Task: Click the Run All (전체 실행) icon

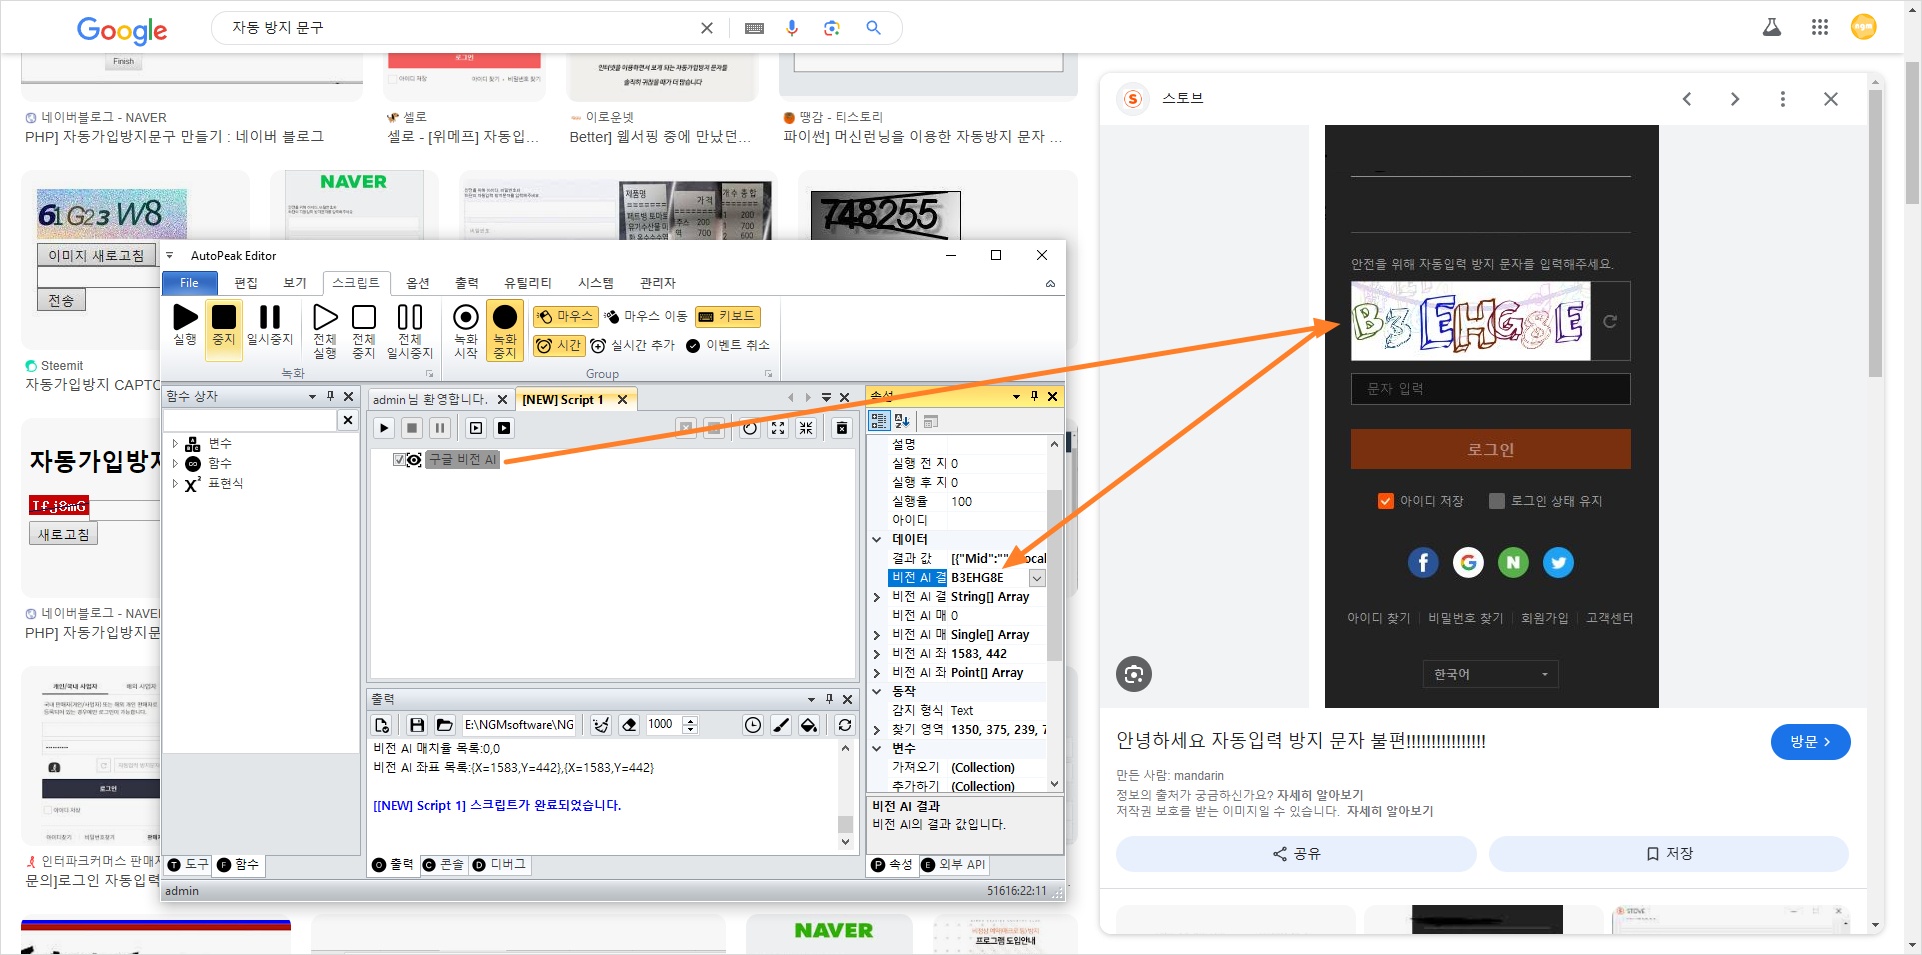Action: coord(325,317)
